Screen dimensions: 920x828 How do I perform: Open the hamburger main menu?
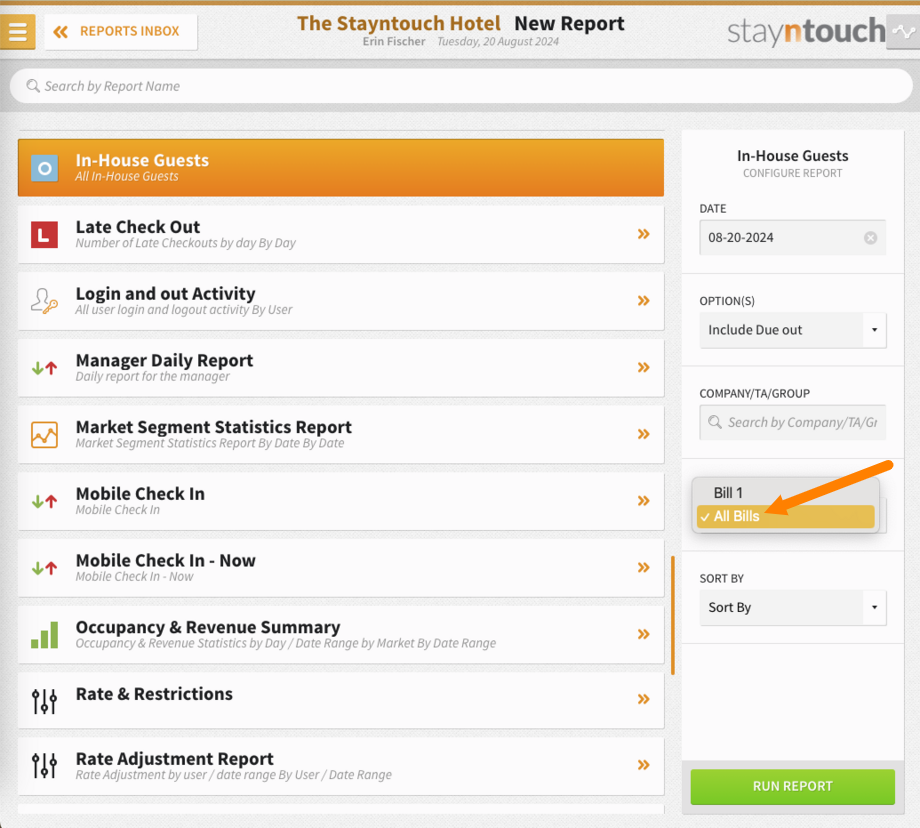point(18,31)
